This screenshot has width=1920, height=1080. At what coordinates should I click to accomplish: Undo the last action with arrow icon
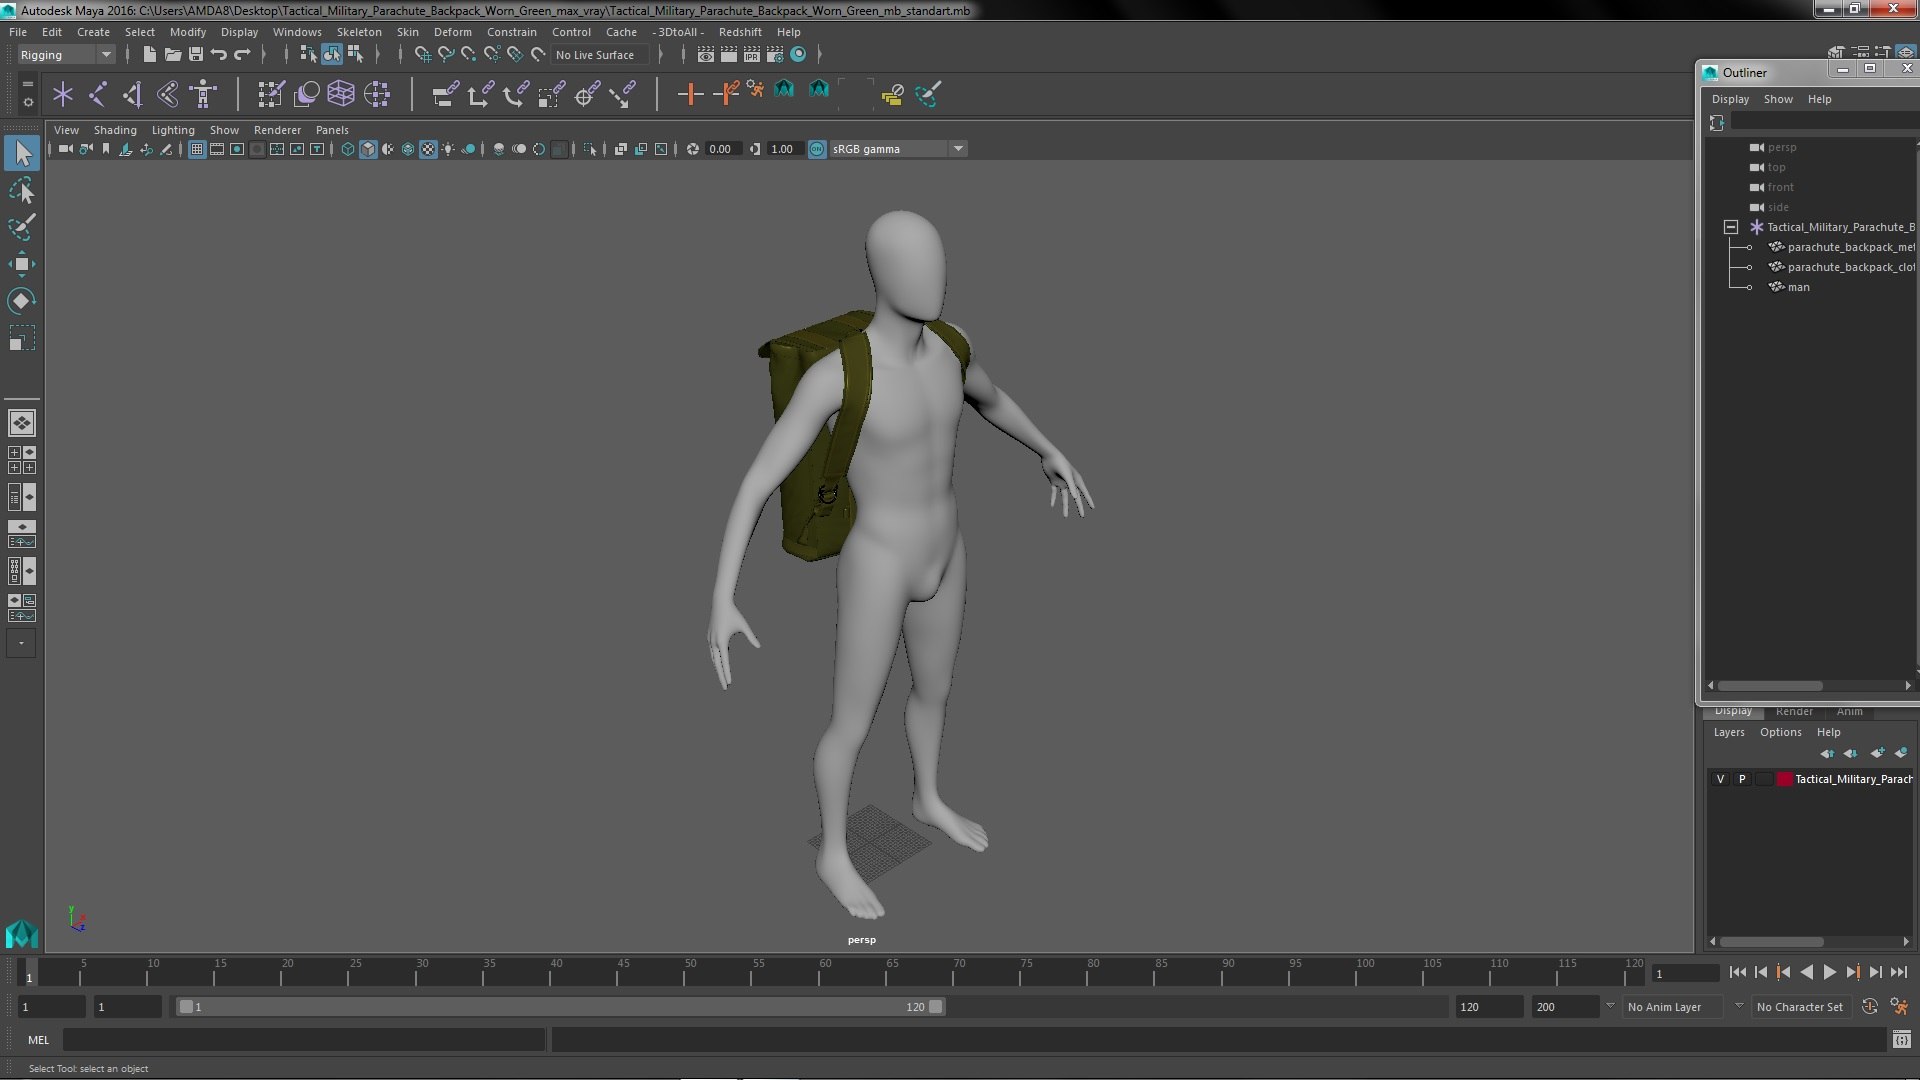point(218,54)
